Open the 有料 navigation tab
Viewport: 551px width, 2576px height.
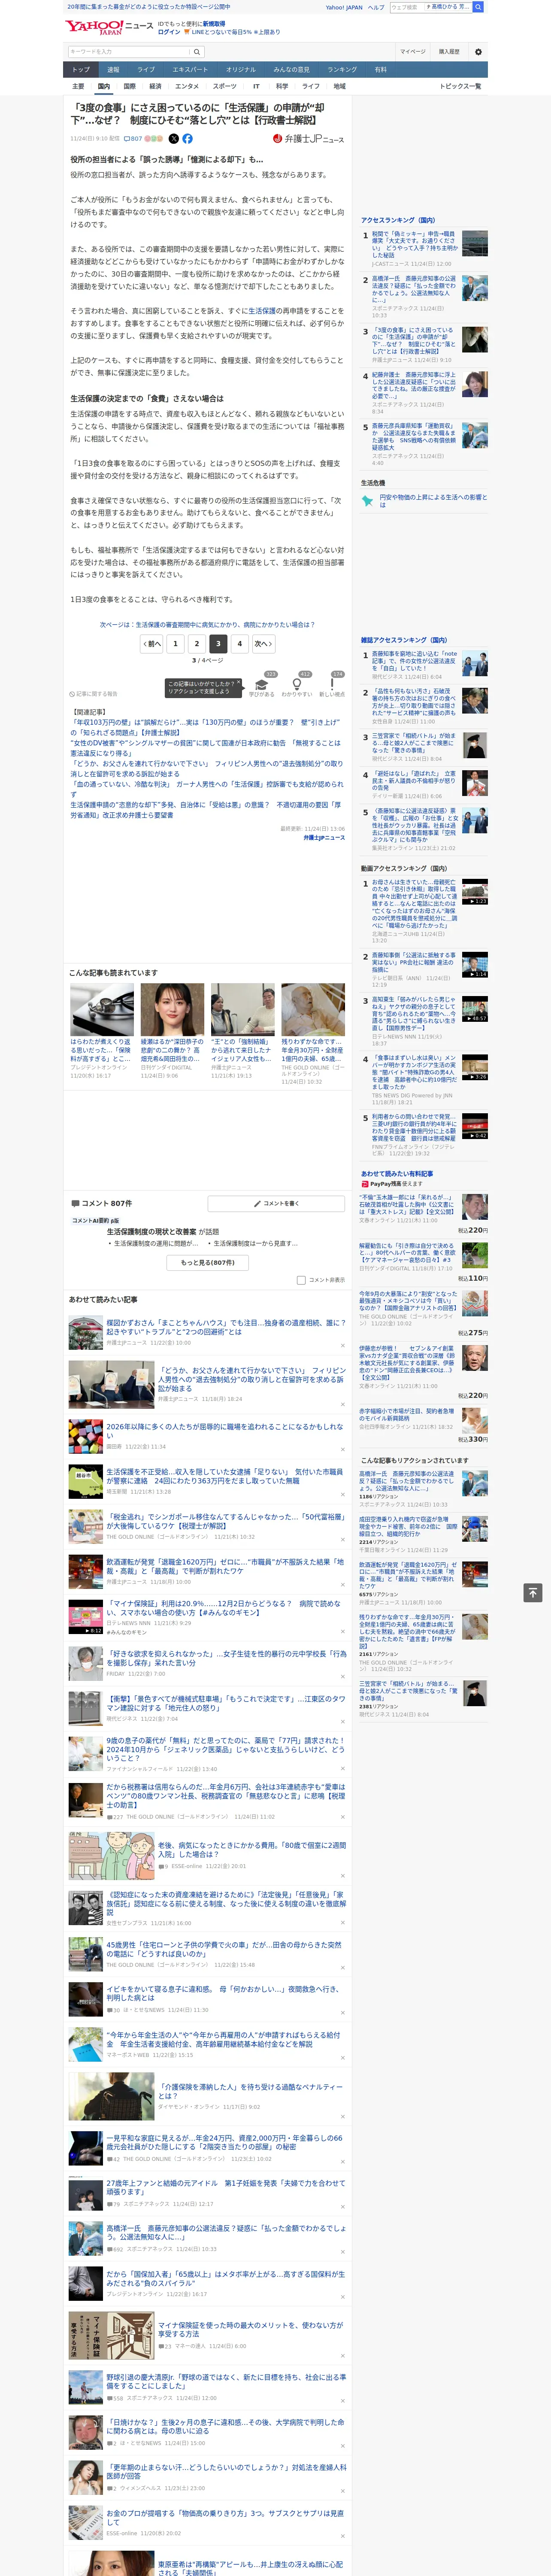coord(380,70)
